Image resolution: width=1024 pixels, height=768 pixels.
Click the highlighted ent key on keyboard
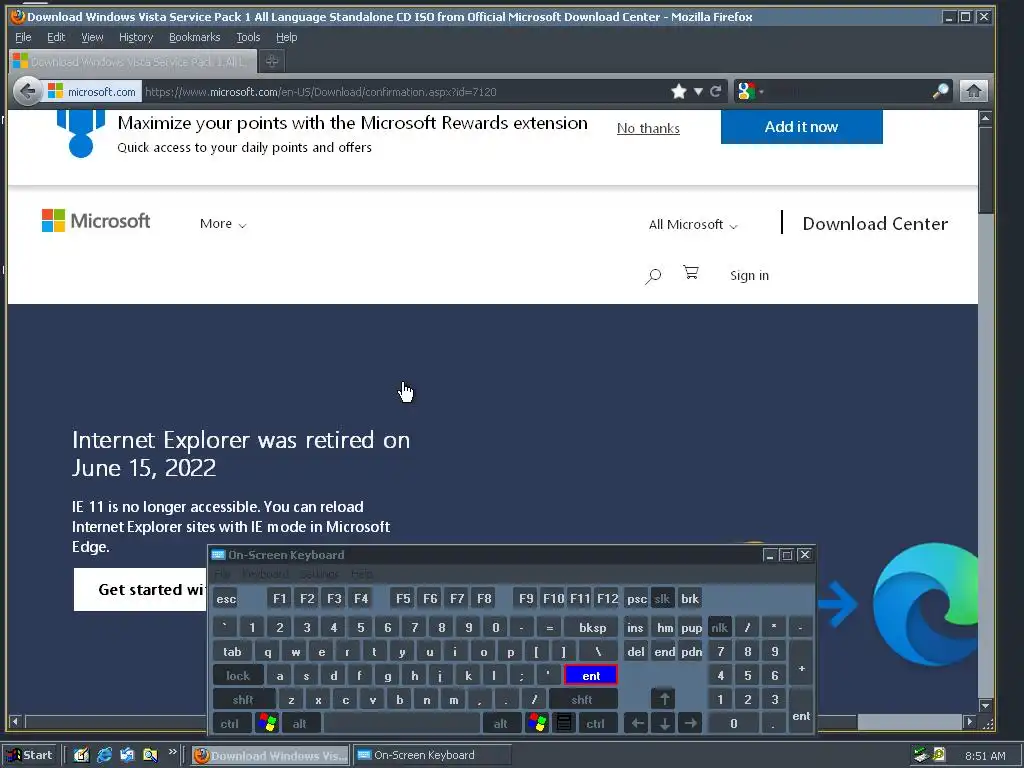point(591,675)
